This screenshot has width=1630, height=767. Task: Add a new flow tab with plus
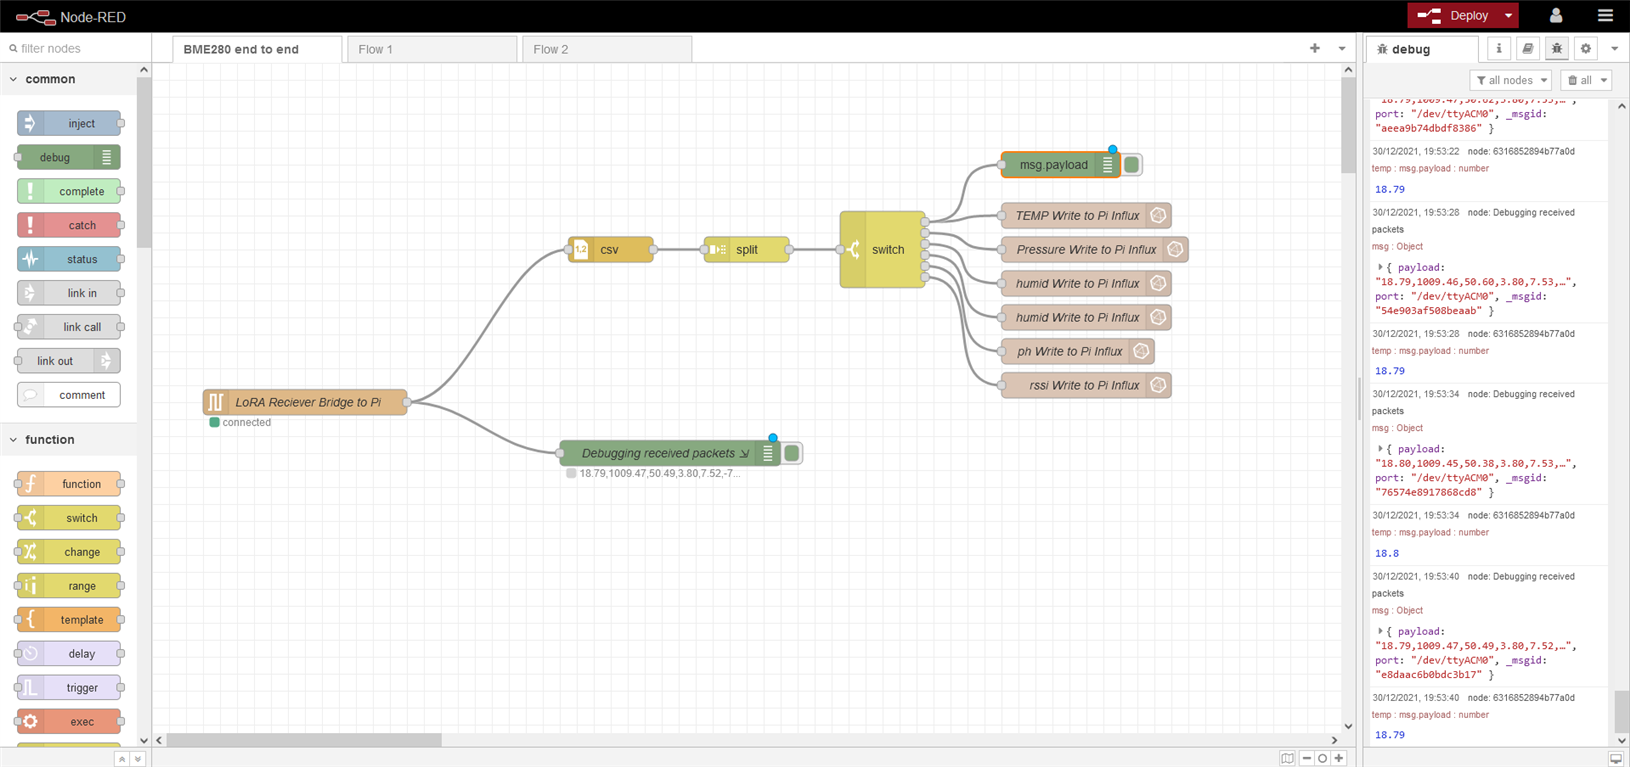point(1315,48)
